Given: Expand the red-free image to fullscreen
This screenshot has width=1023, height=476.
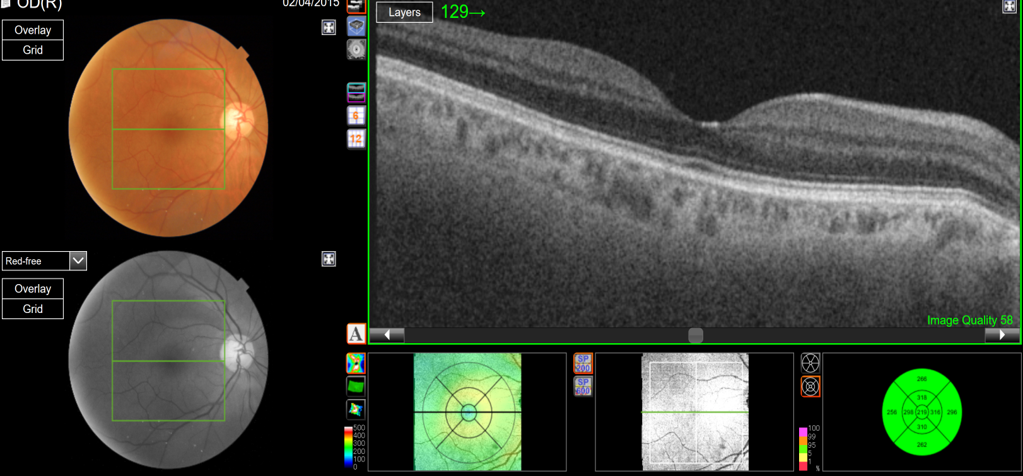Looking at the screenshot, I should coord(328,259).
